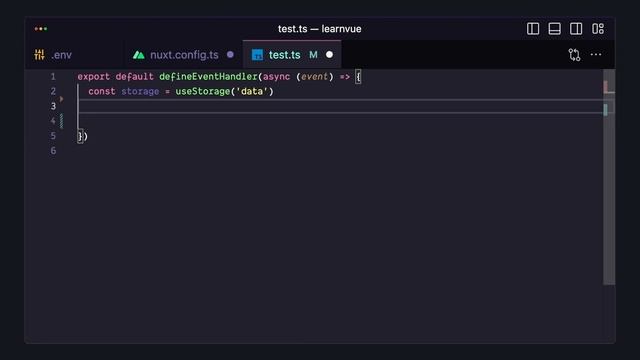Click the 'default' keyword
The width and height of the screenshot is (640, 360).
pyautogui.click(x=134, y=77)
